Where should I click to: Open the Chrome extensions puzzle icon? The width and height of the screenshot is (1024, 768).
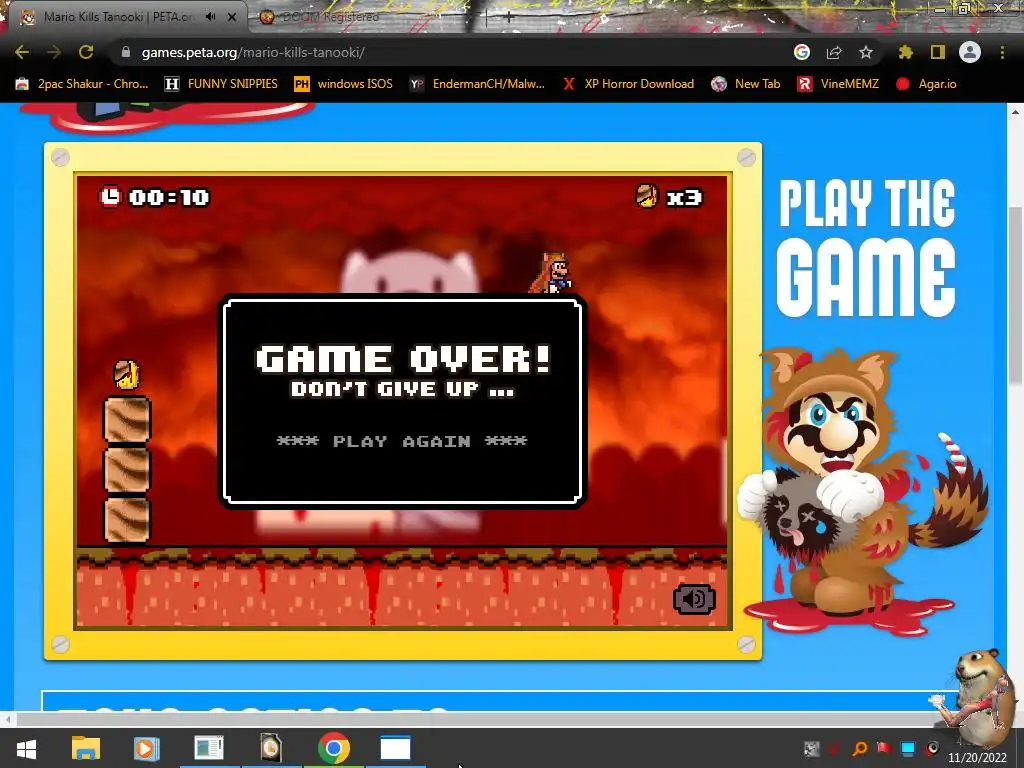[x=905, y=52]
